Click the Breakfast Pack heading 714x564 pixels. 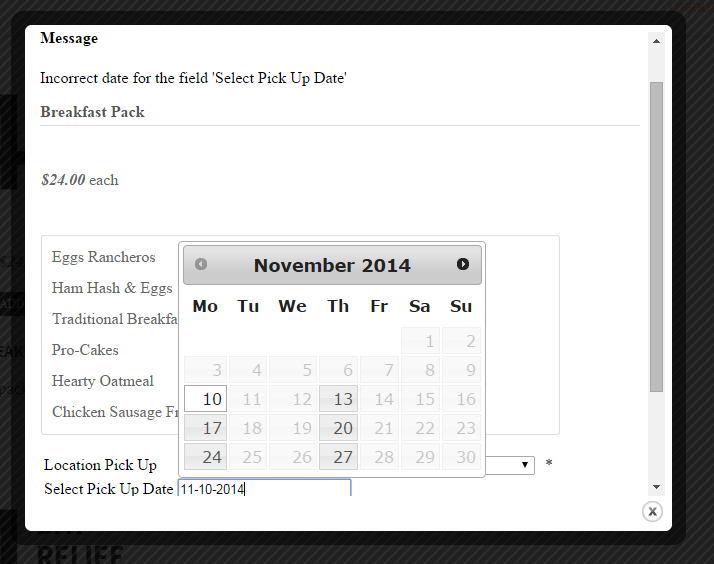(92, 112)
